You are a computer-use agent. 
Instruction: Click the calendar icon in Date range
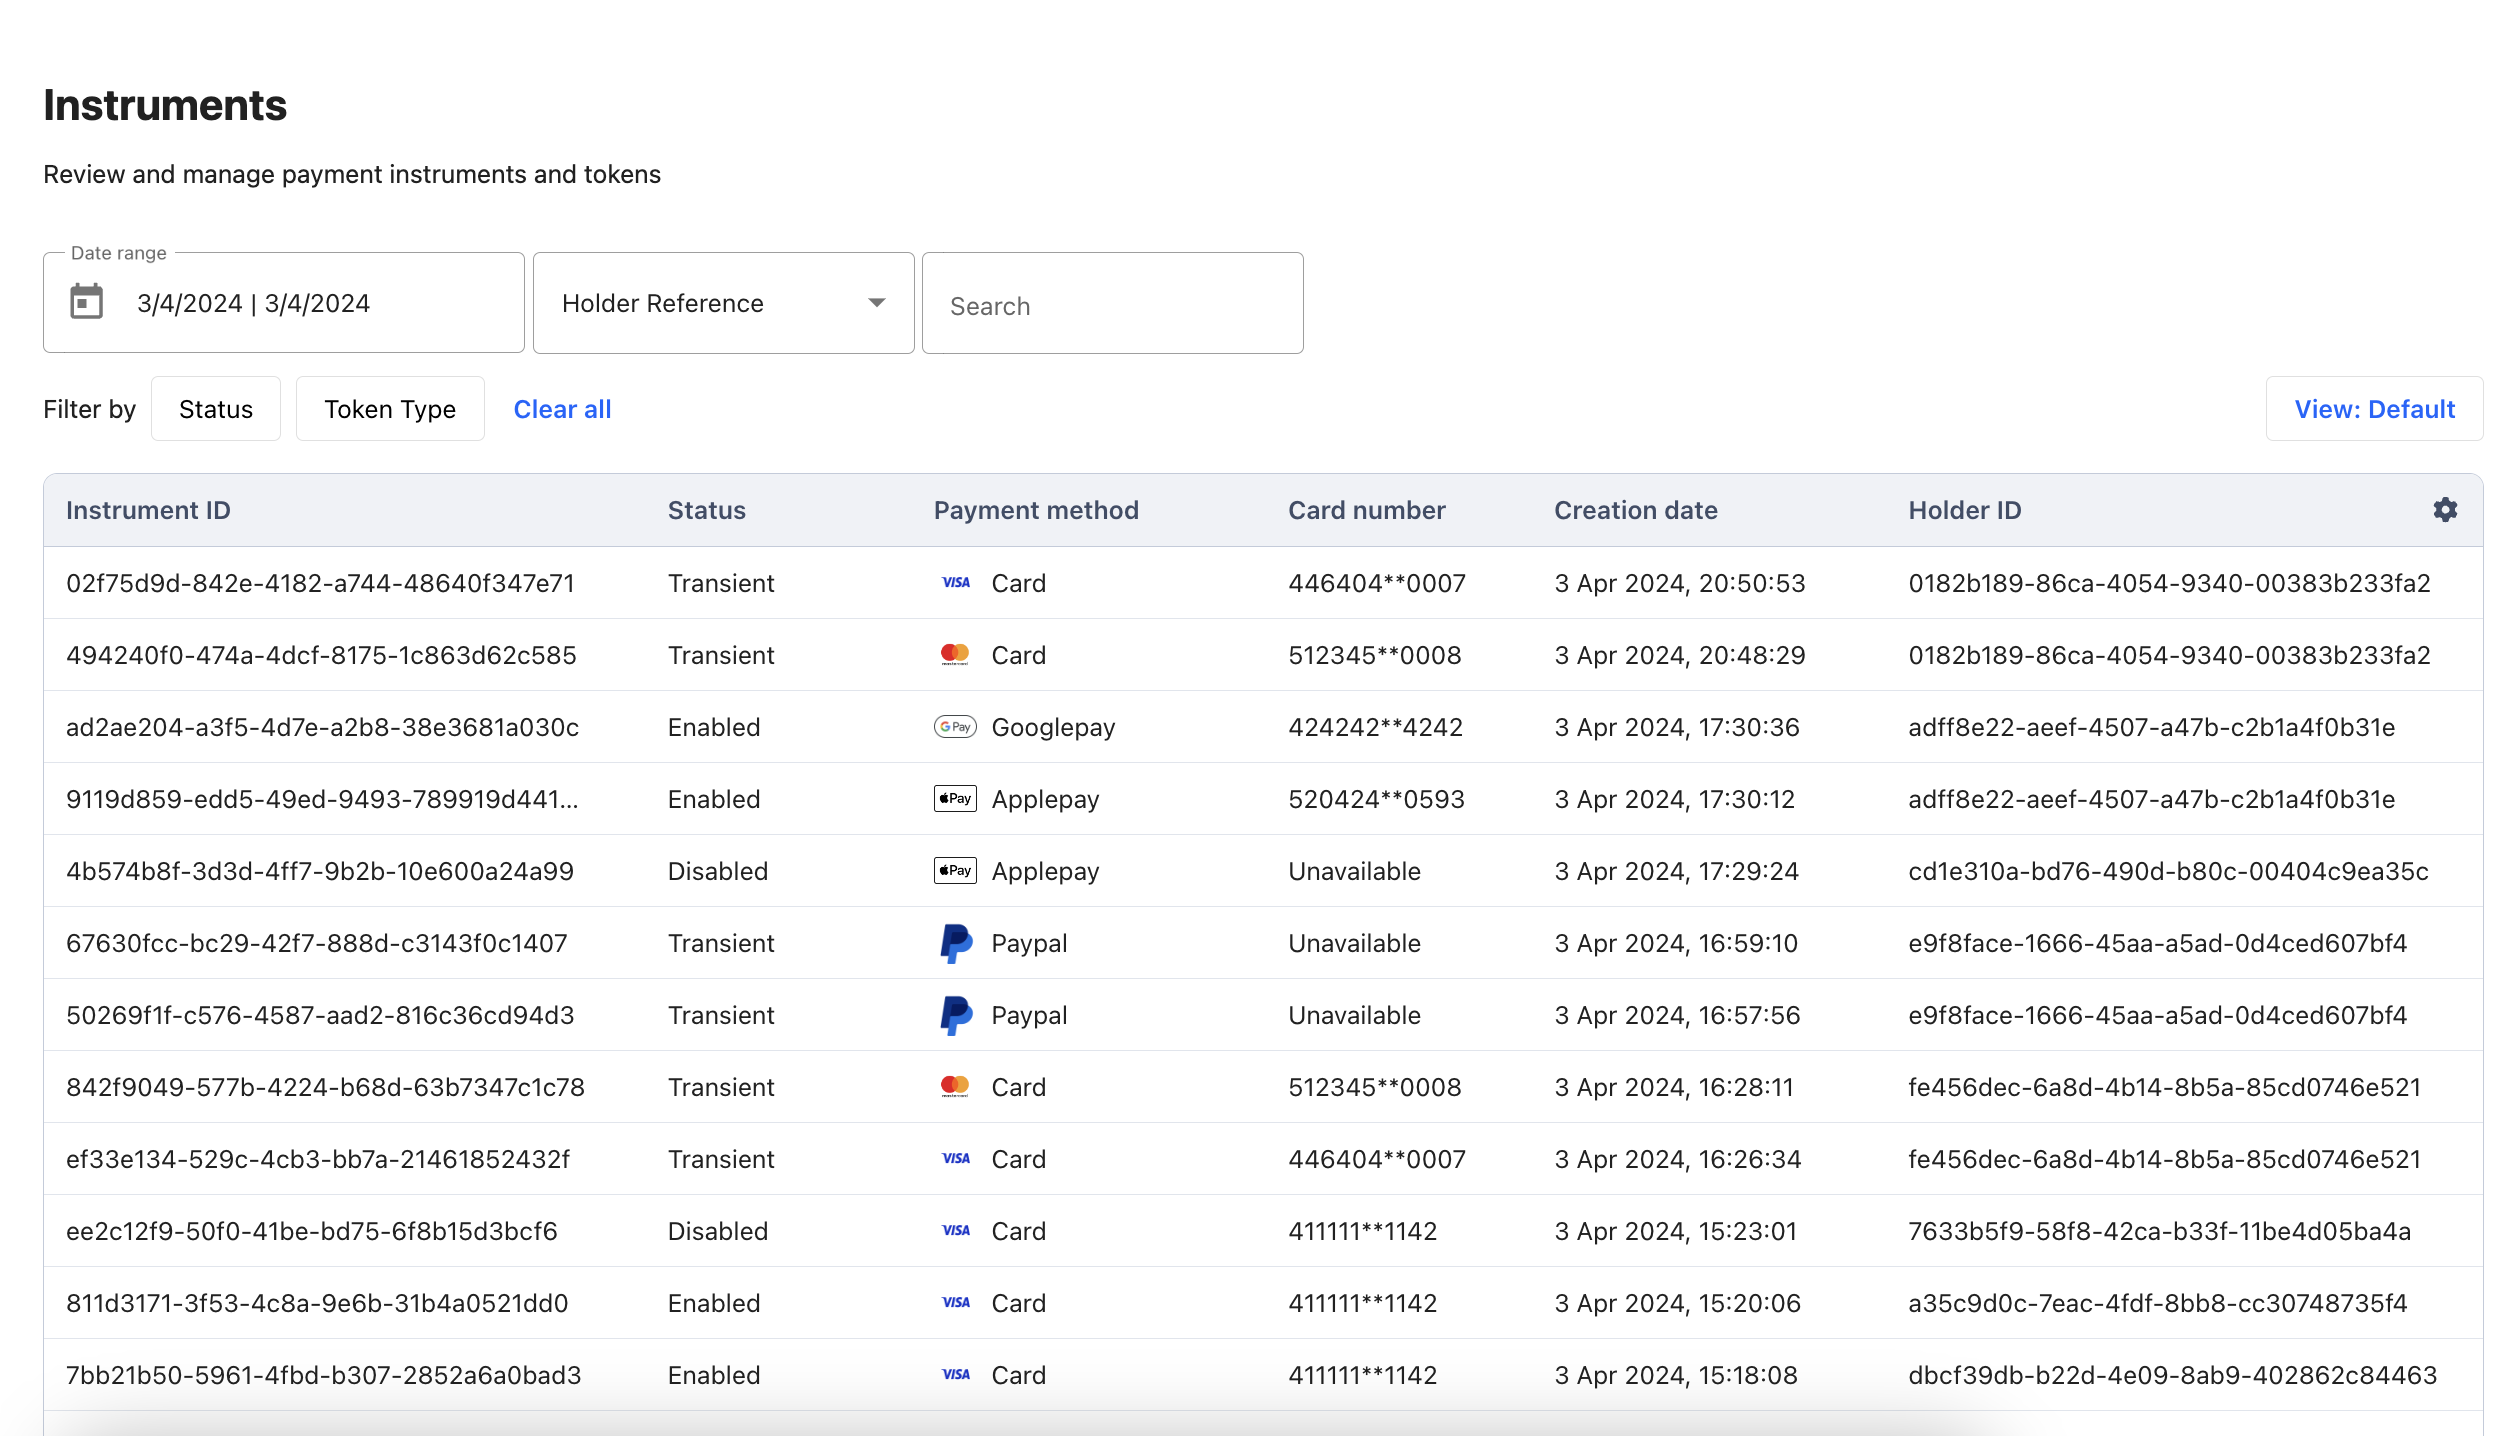(87, 302)
